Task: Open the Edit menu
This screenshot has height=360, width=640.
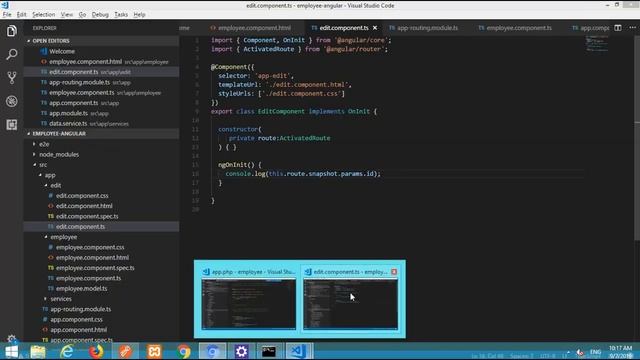Action: (x=22, y=14)
